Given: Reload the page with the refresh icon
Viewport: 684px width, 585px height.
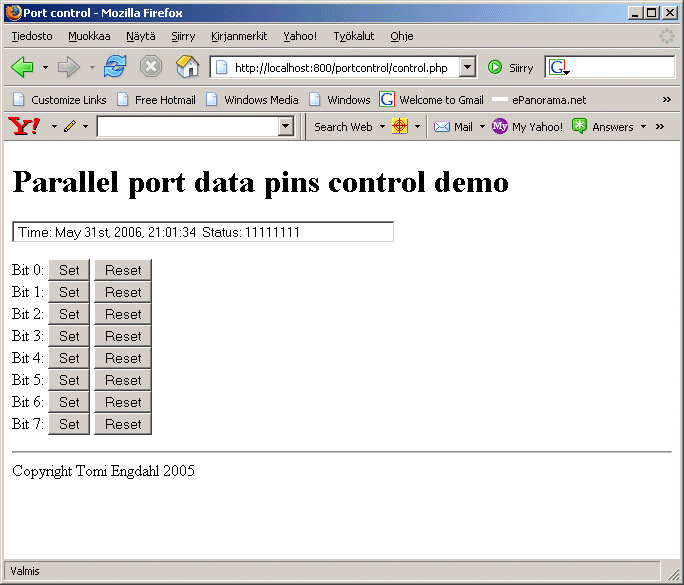Looking at the screenshot, I should pos(115,67).
